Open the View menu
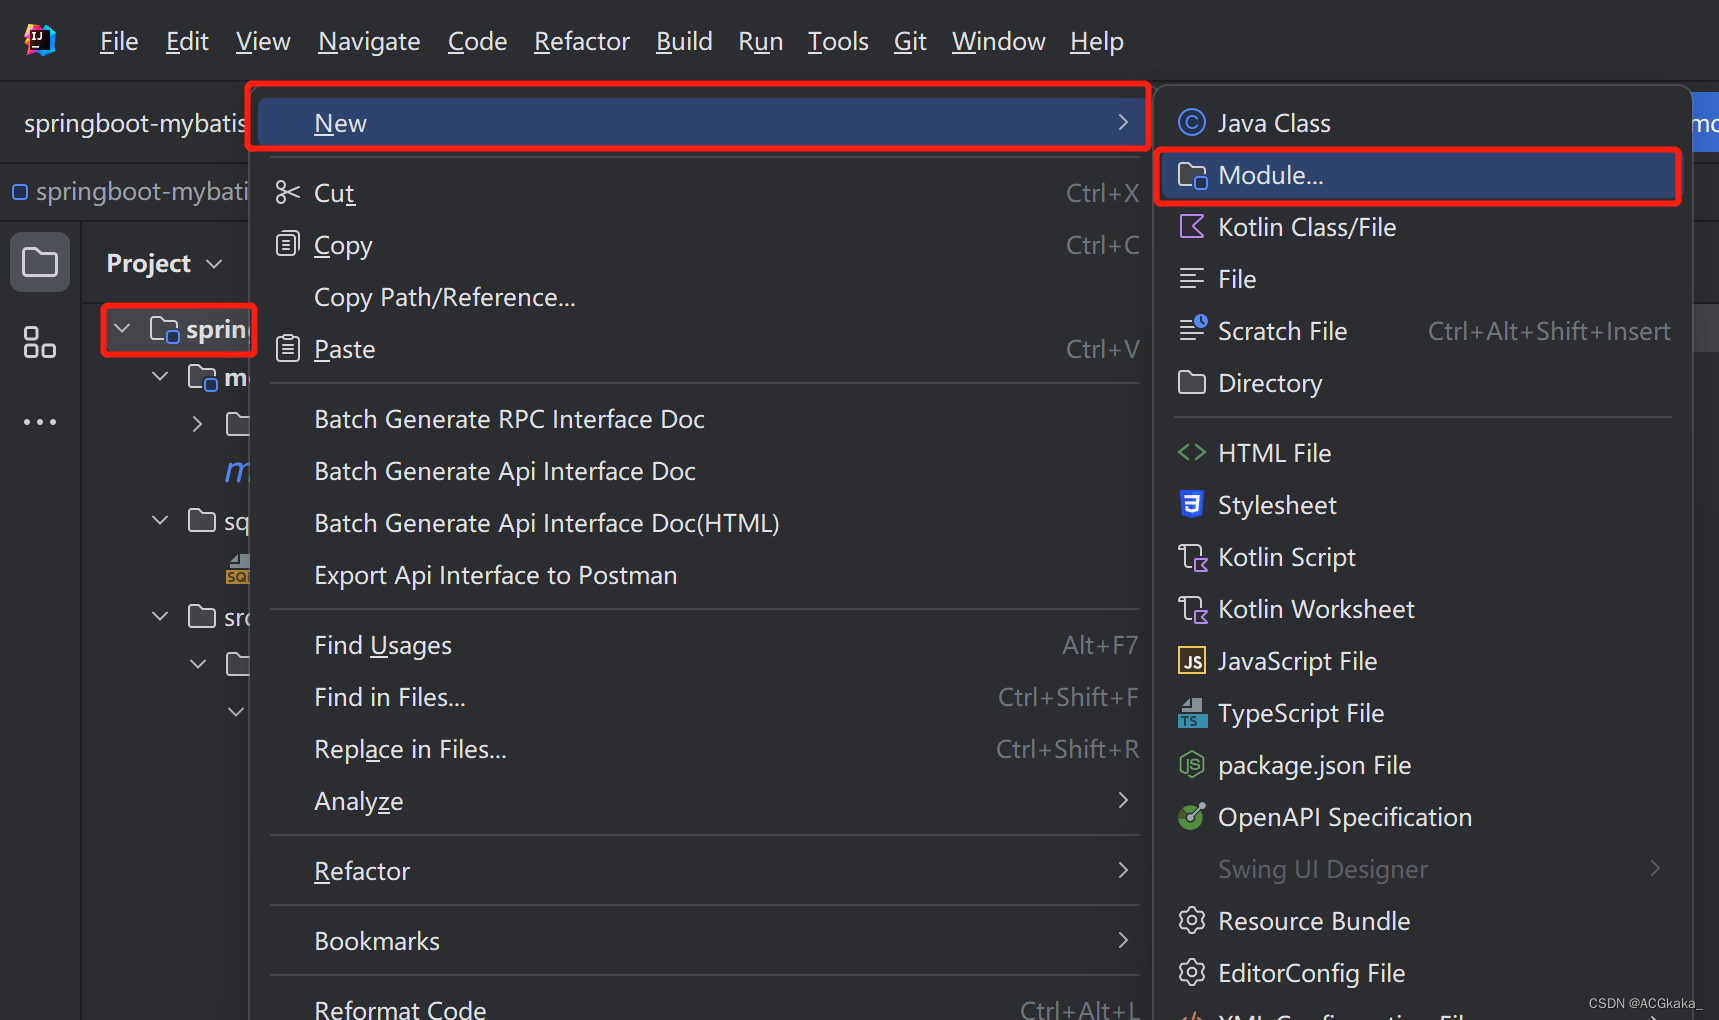1719x1020 pixels. point(263,41)
